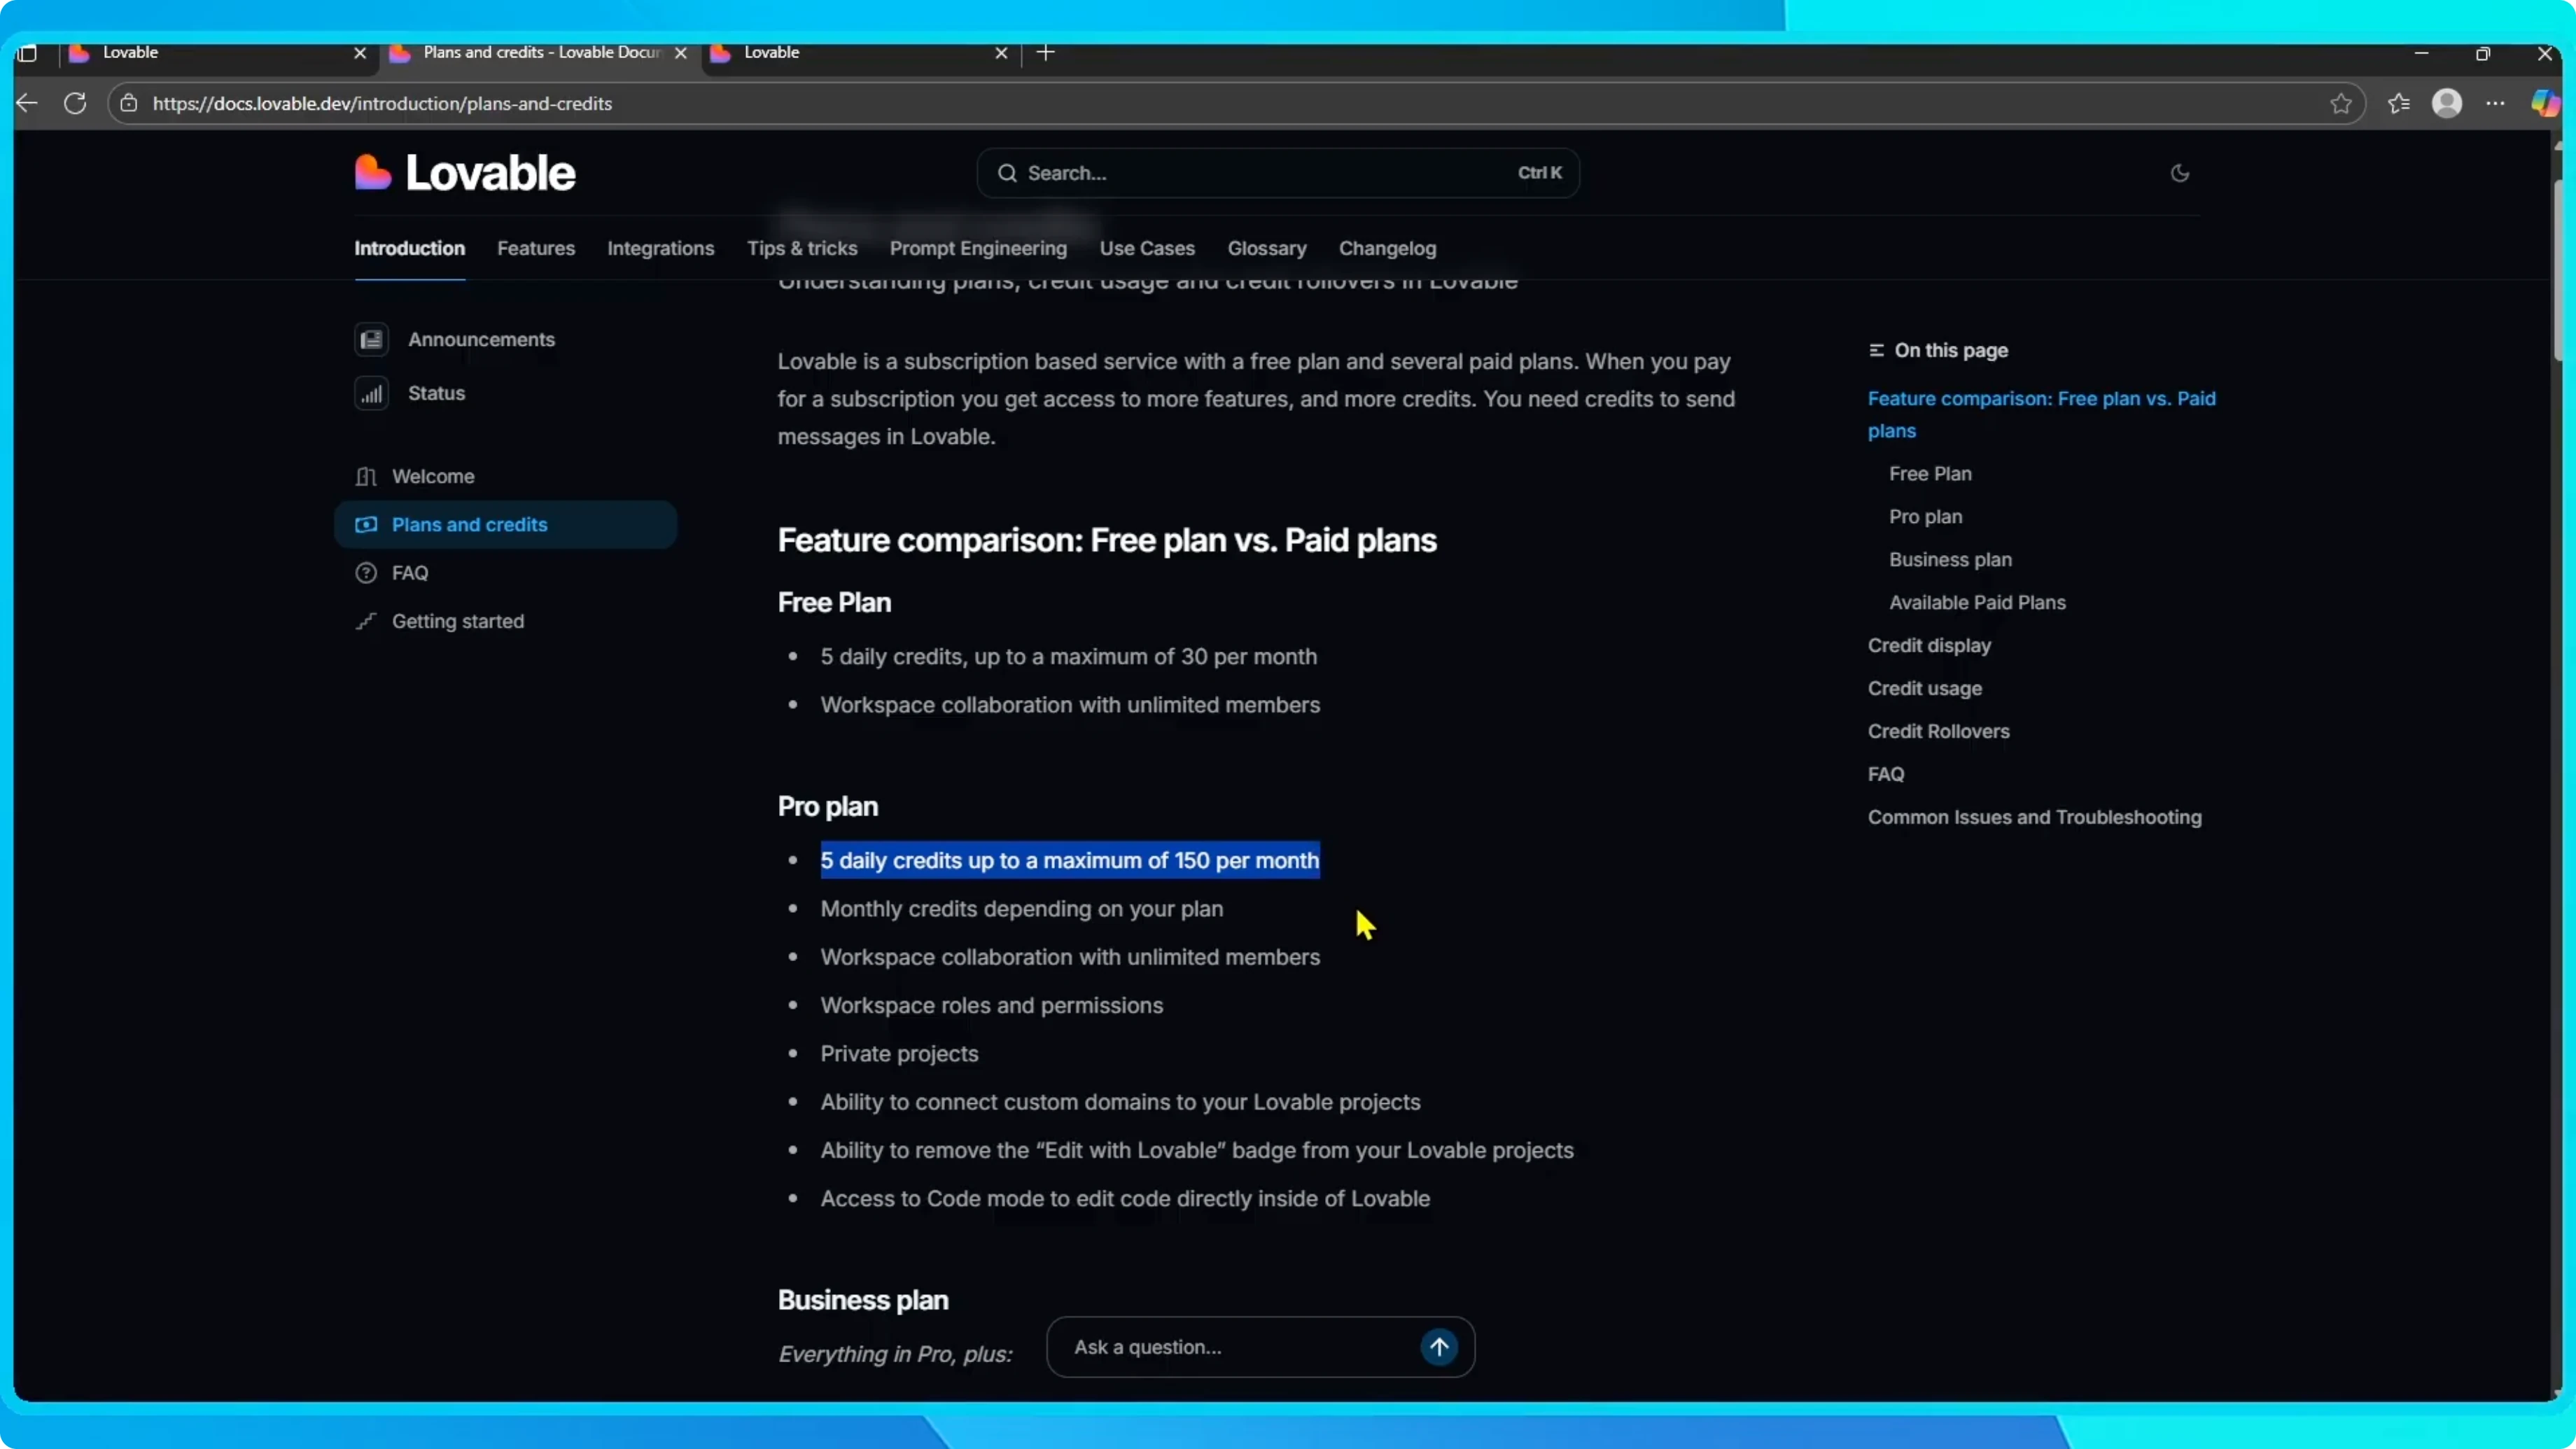Open the Tips & tricks tab
The image size is (2576, 1449).
802,248
